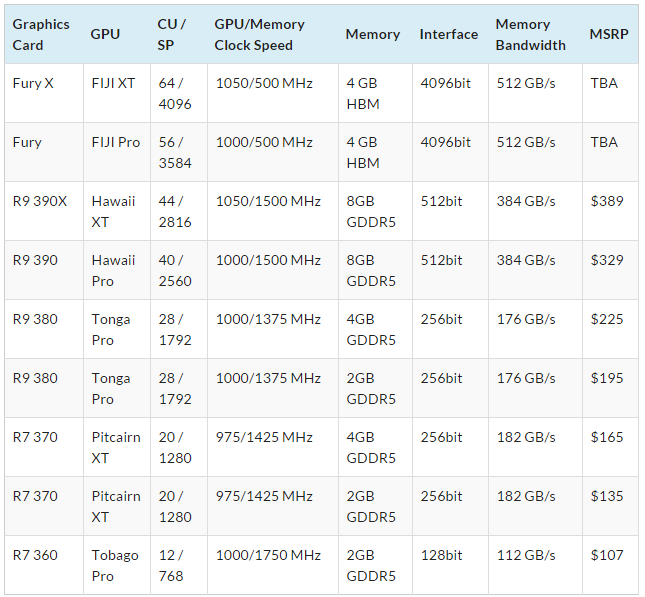The image size is (645, 597).
Task: Click the 56 / 3584 cell
Action: coord(179,152)
